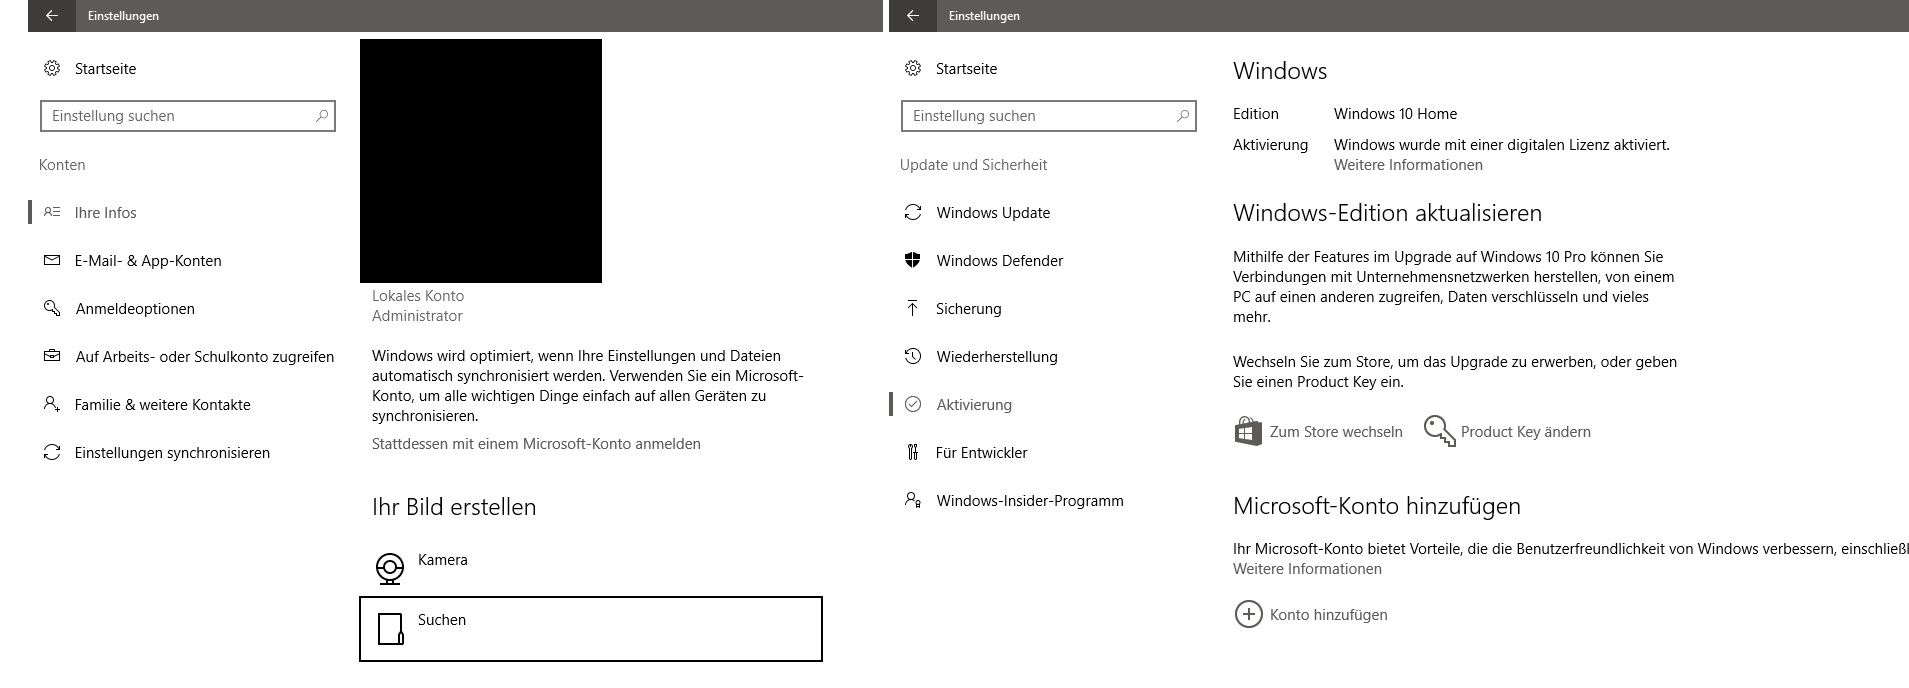Click the Familie & weitere Kontakte person icon
The height and width of the screenshot is (688, 1909).
tap(52, 404)
